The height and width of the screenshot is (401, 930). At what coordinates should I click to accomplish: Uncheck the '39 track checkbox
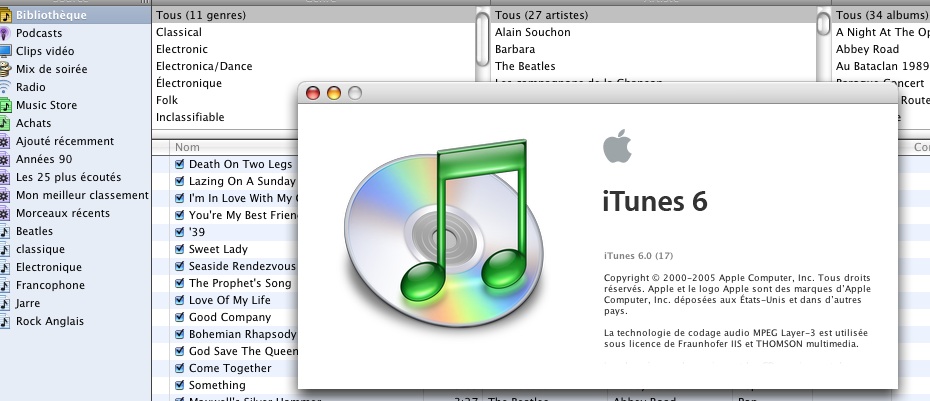point(180,232)
